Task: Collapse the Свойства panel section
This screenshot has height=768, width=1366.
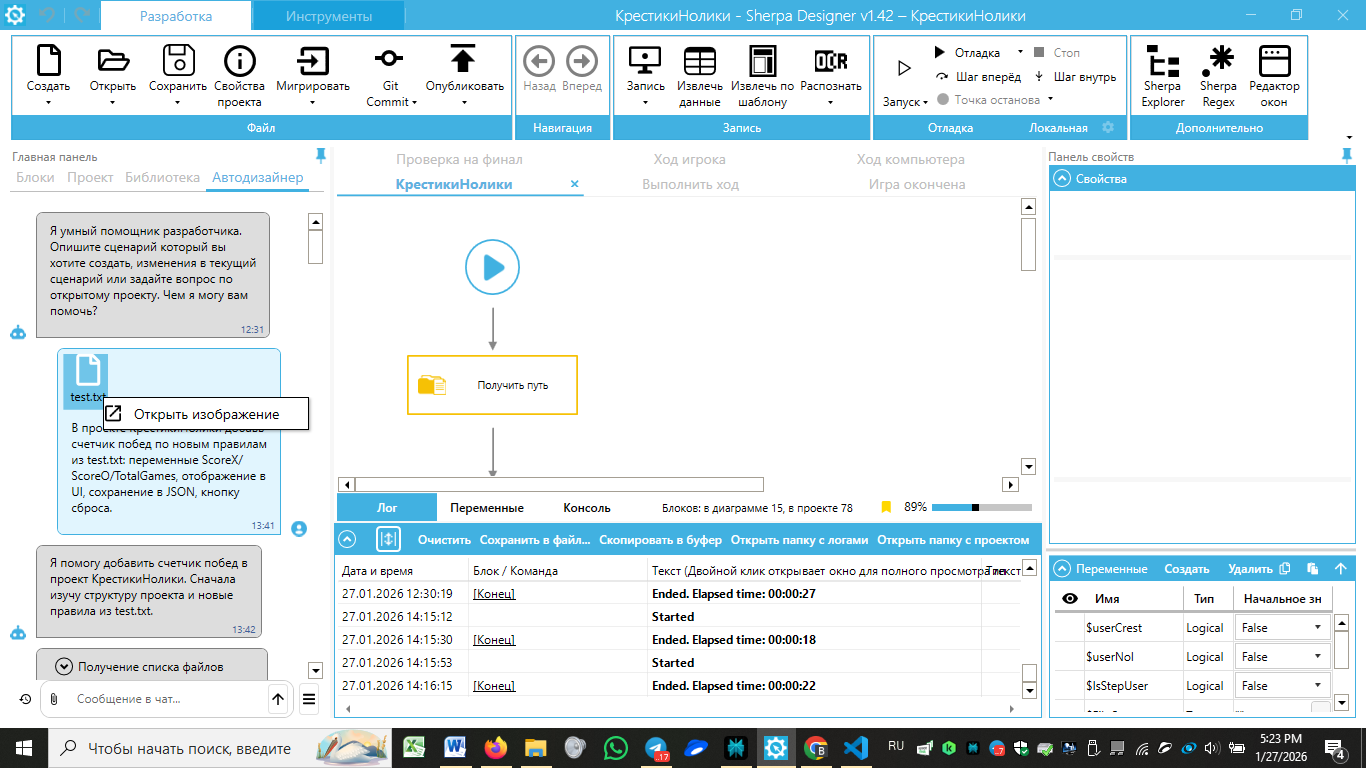Action: 1061,179
